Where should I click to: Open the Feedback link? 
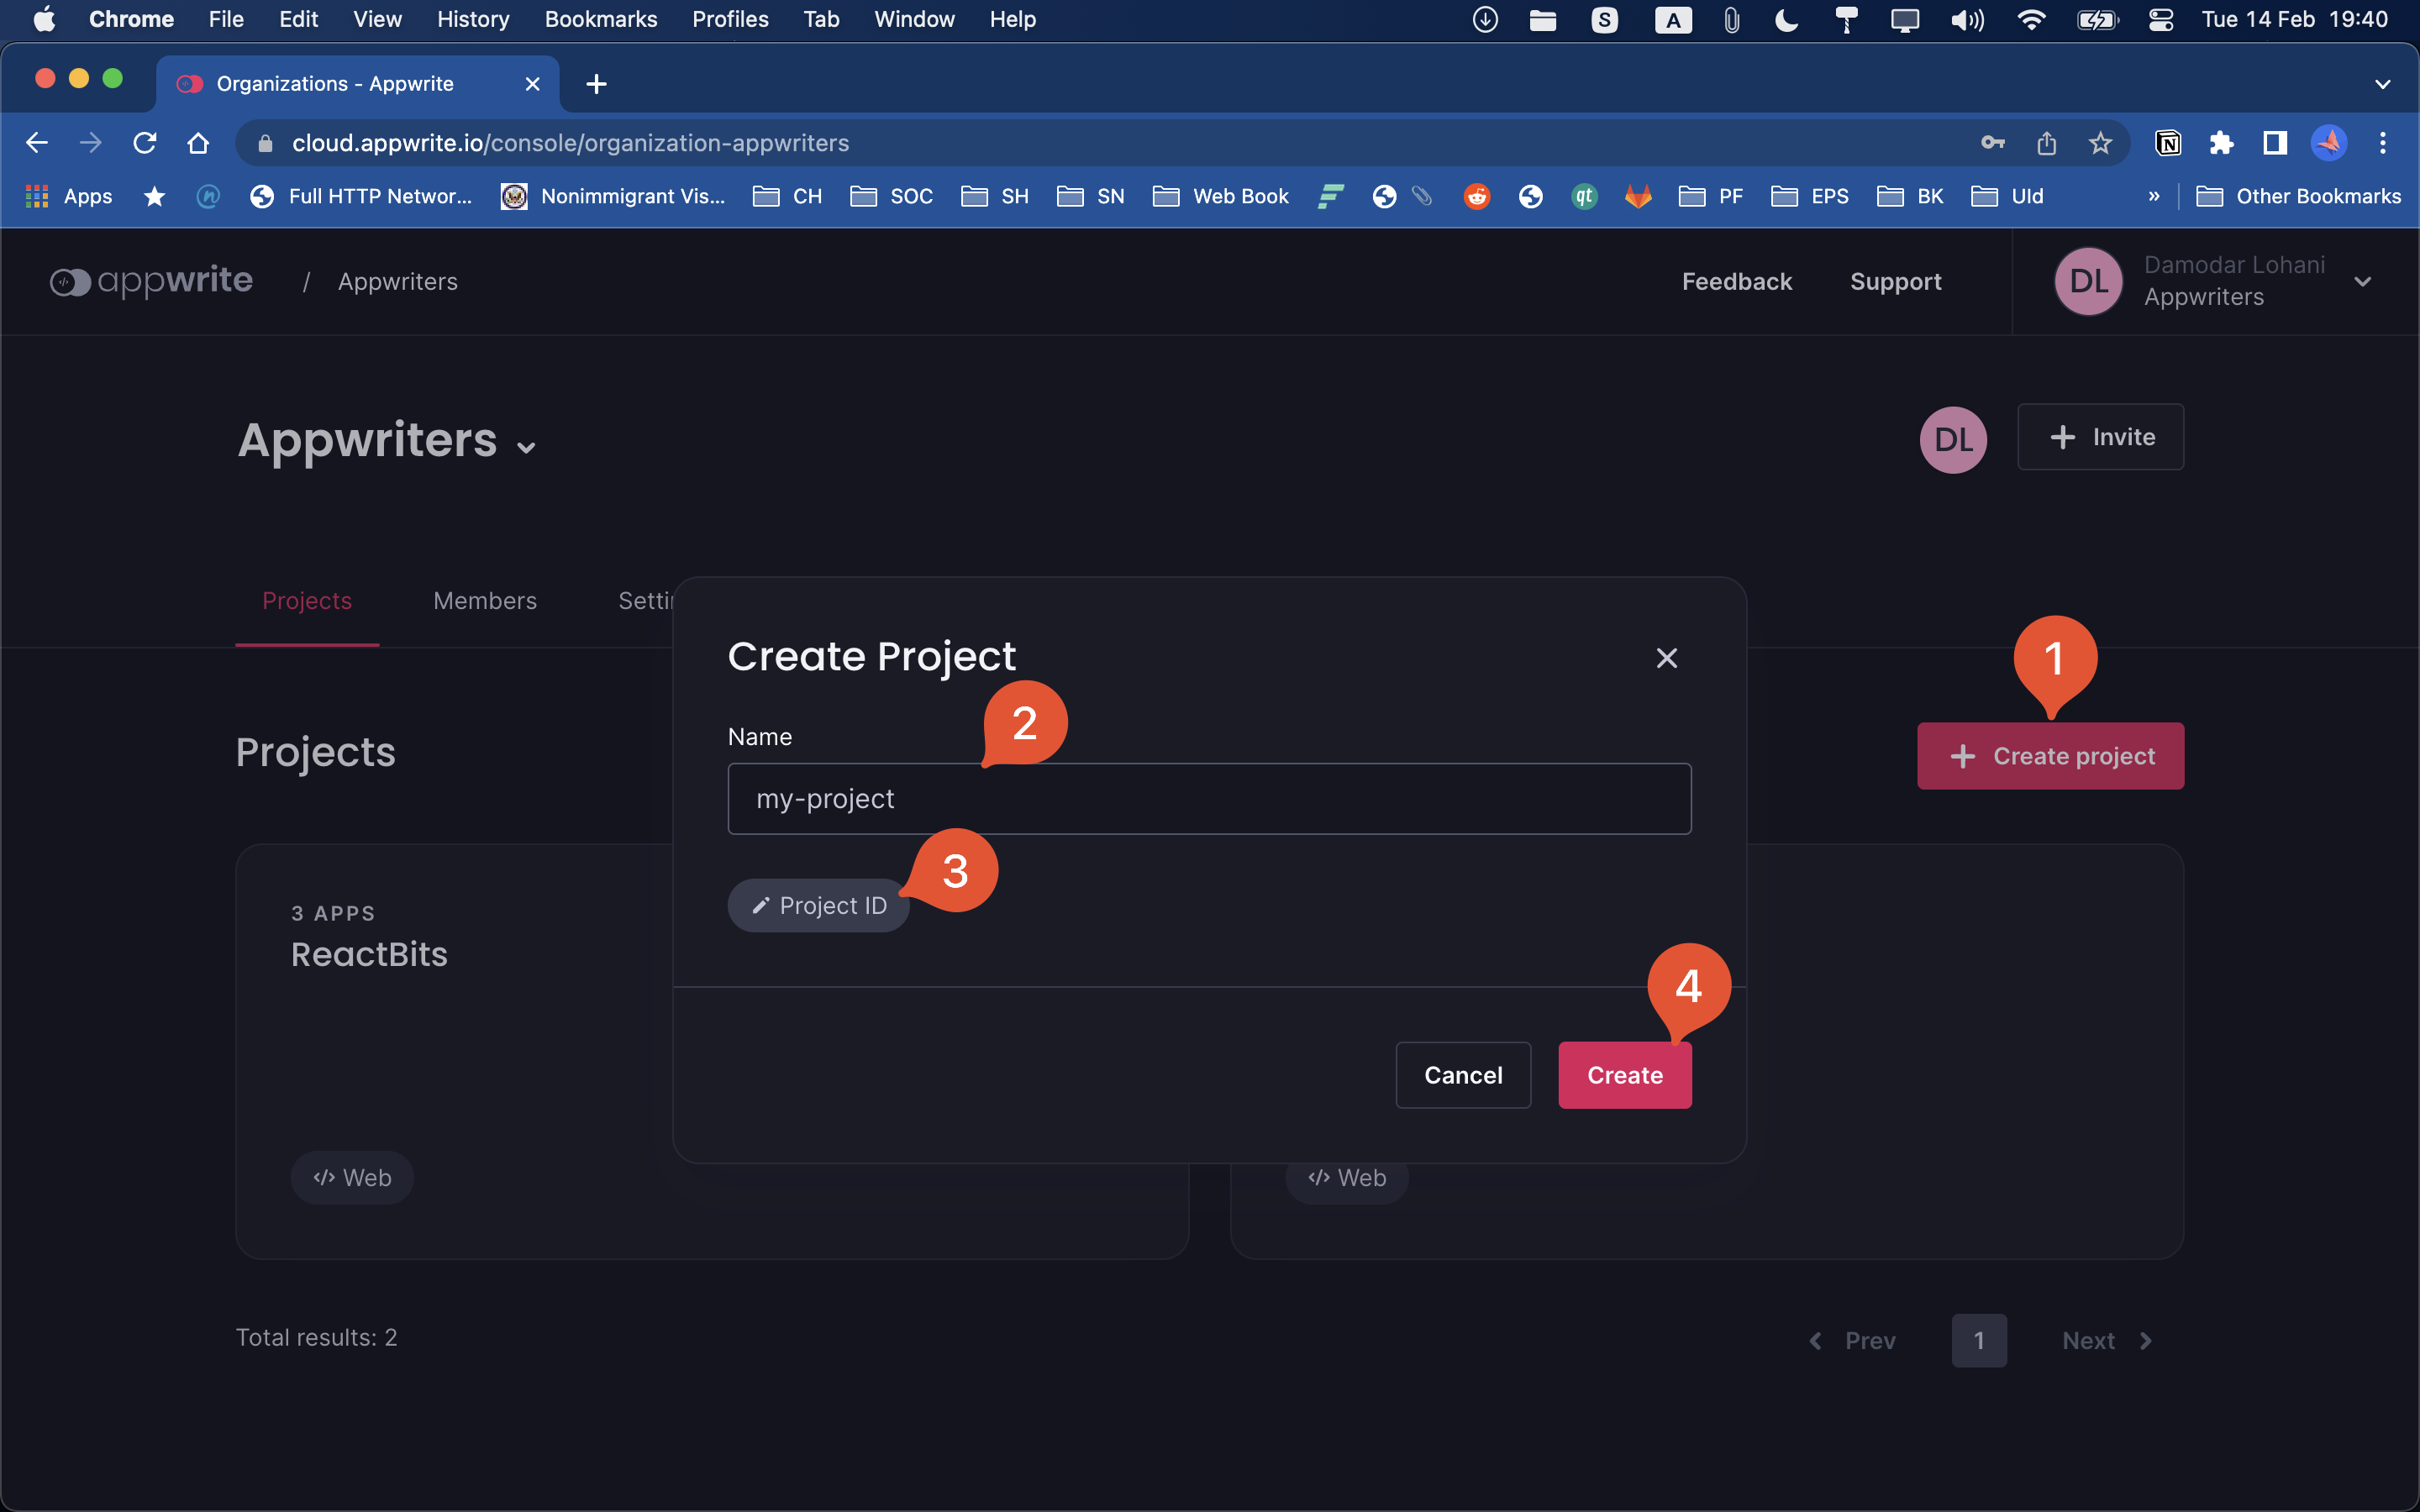(1736, 282)
